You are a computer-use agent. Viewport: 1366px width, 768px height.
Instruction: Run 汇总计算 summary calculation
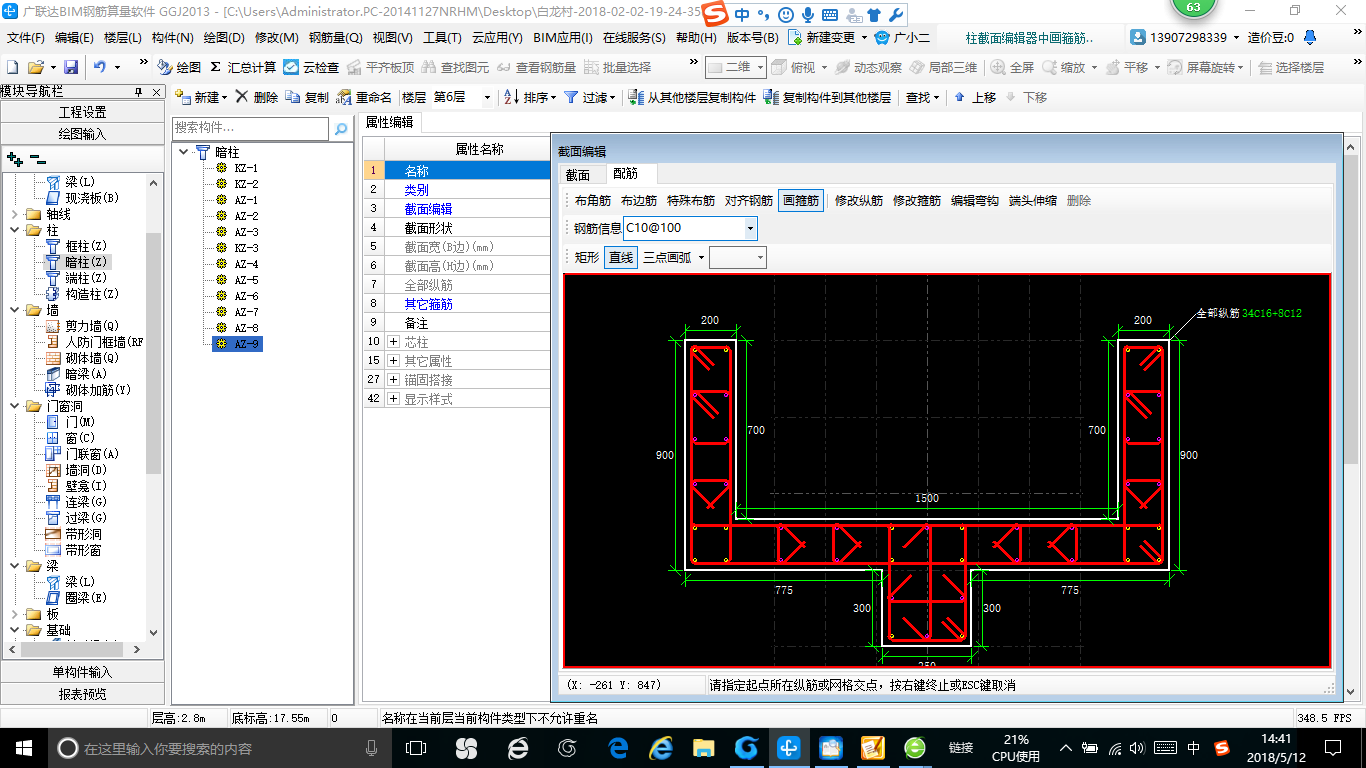(x=243, y=67)
